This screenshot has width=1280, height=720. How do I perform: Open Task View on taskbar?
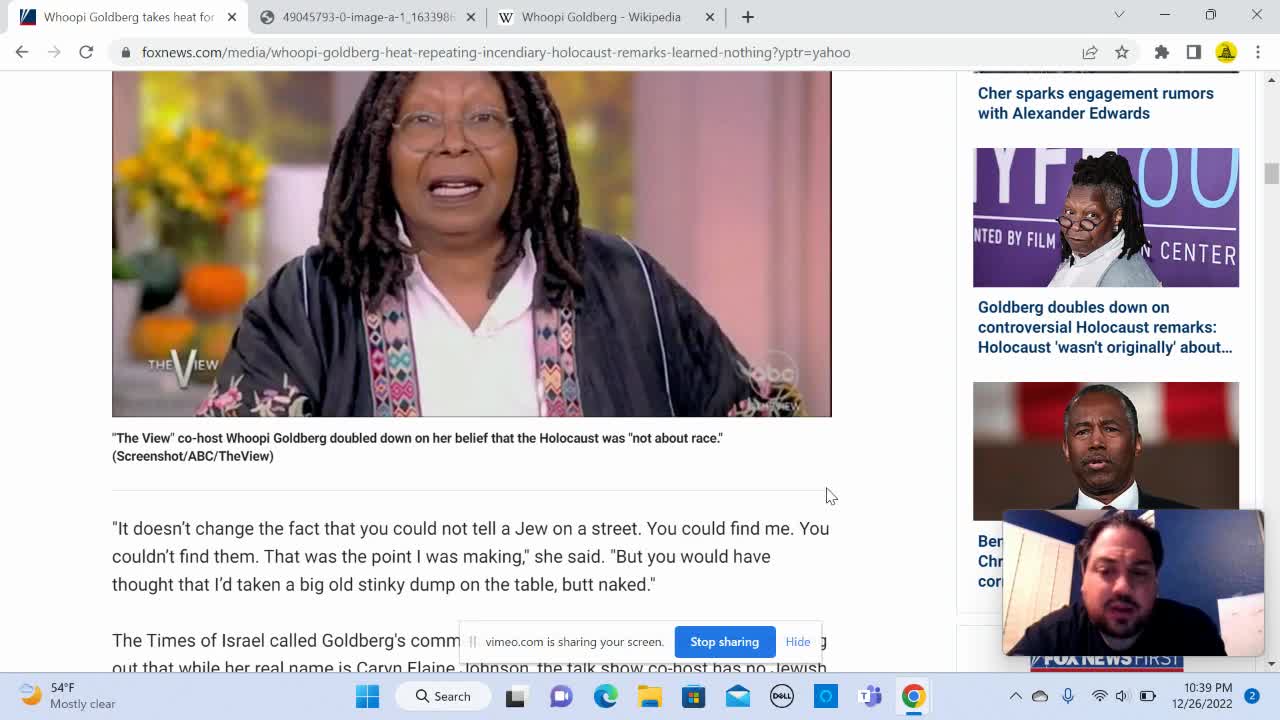pyautogui.click(x=515, y=696)
